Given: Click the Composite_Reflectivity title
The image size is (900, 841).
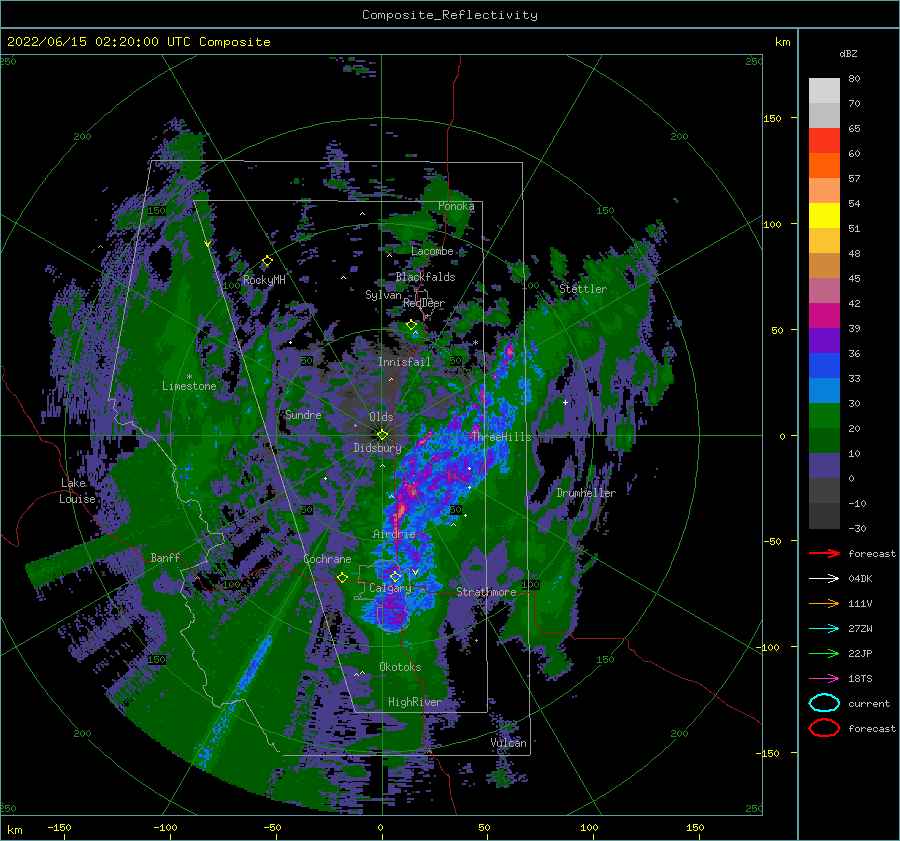Looking at the screenshot, I should tap(449, 15).
